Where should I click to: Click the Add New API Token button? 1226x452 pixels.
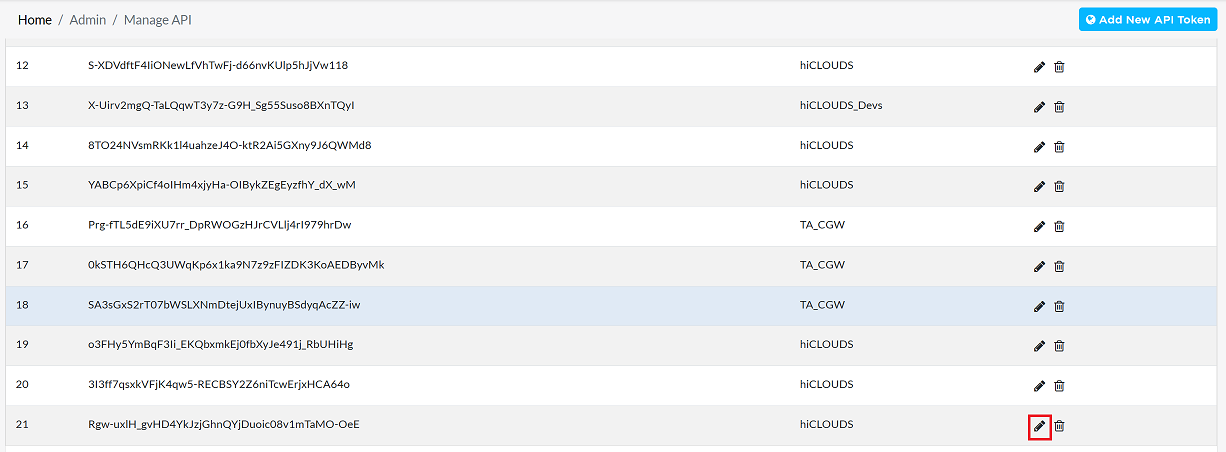pyautogui.click(x=1148, y=19)
